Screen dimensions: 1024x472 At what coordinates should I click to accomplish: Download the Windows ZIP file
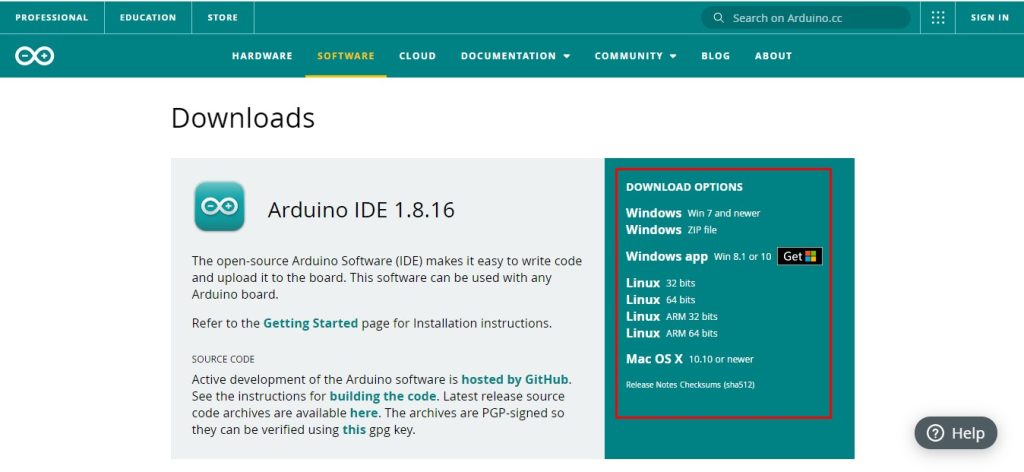tap(671, 230)
